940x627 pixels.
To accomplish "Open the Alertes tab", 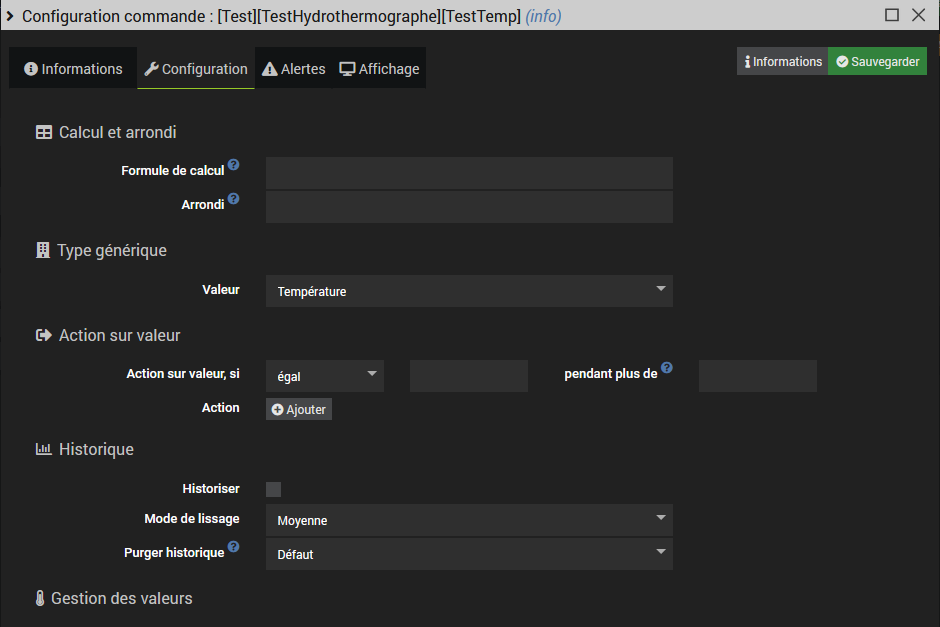I will pos(294,69).
